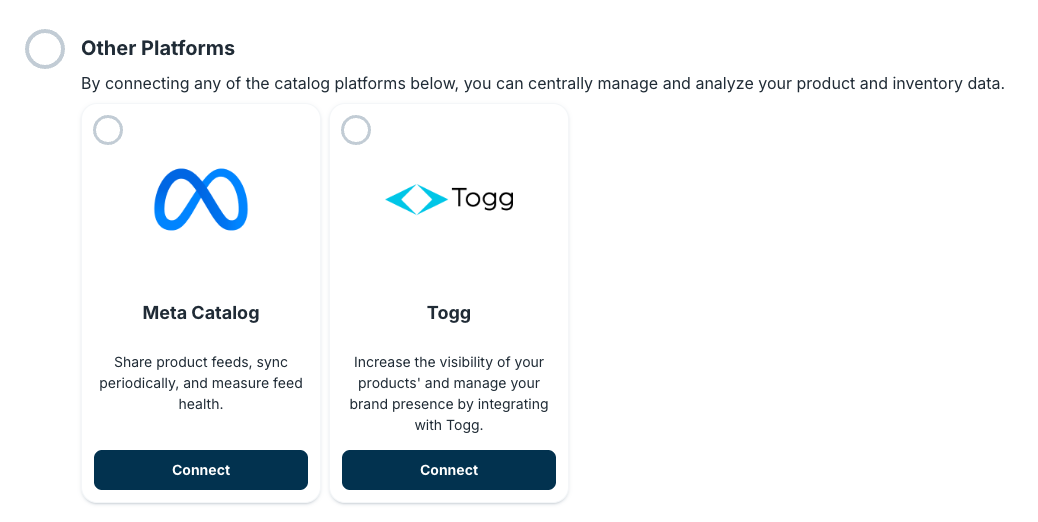Click "brand presence by integrating" text line
This screenshot has height=522, width=1038.
(449, 404)
